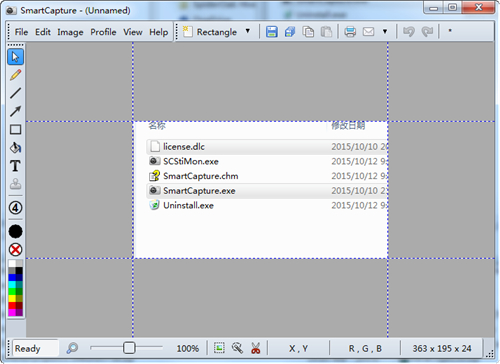Viewport: 500px width, 364px height.
Task: Activate the arrow line drawing tool
Action: click(x=15, y=111)
